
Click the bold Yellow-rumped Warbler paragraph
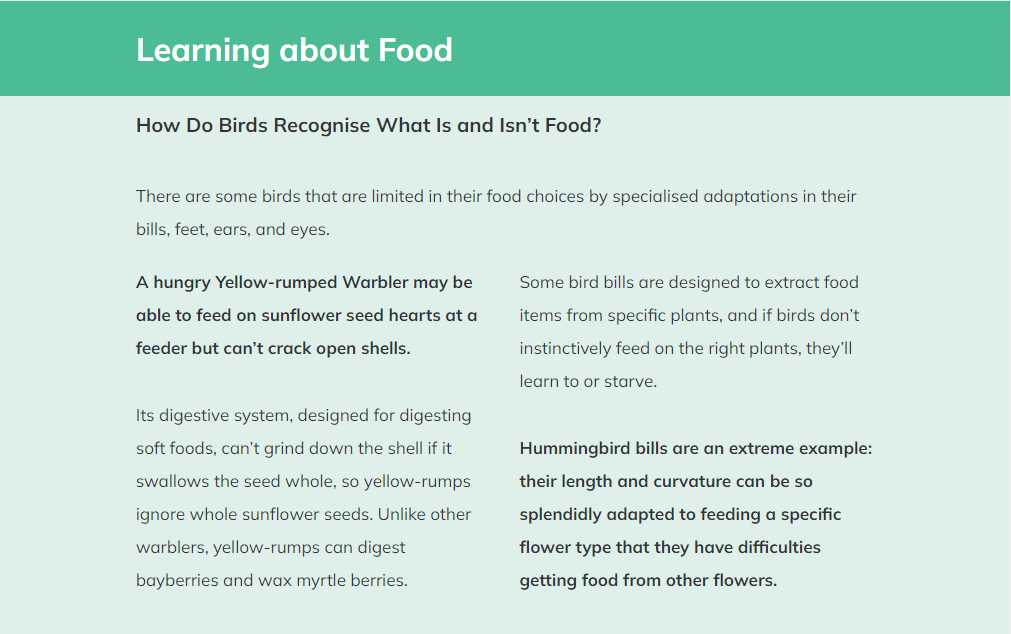coord(306,315)
